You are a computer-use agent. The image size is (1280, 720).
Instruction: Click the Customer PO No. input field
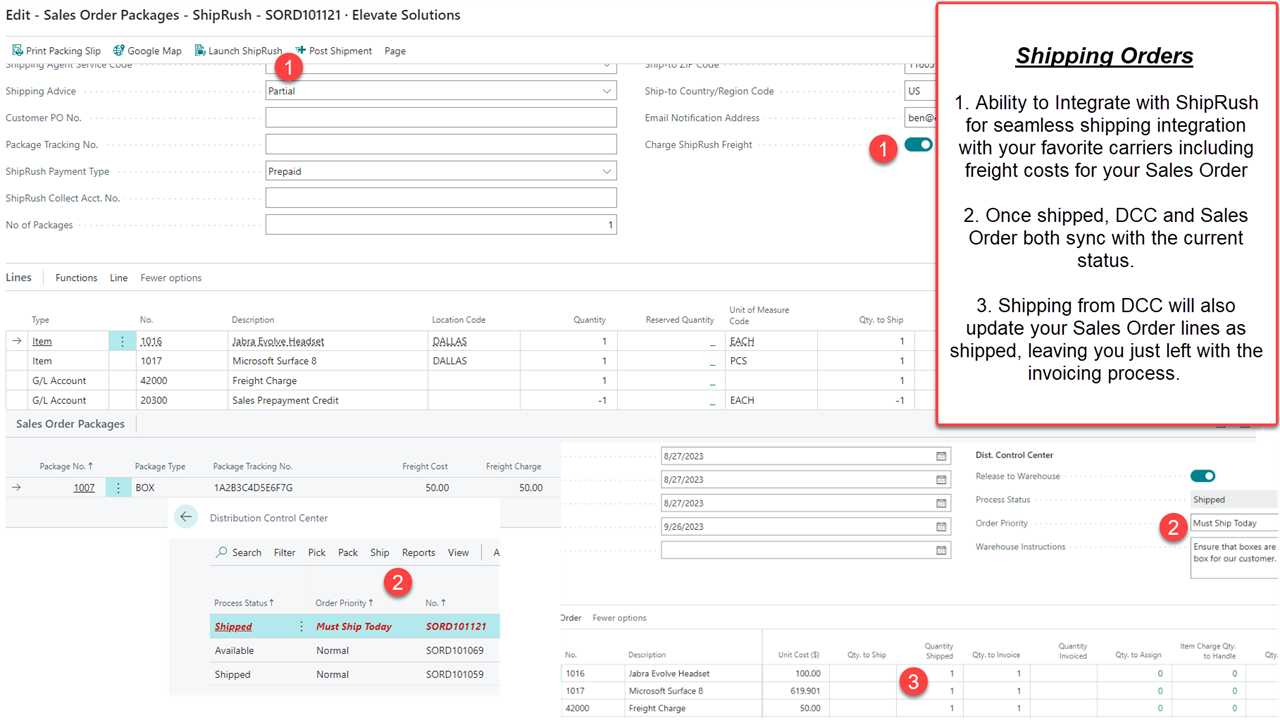pyautogui.click(x=441, y=118)
